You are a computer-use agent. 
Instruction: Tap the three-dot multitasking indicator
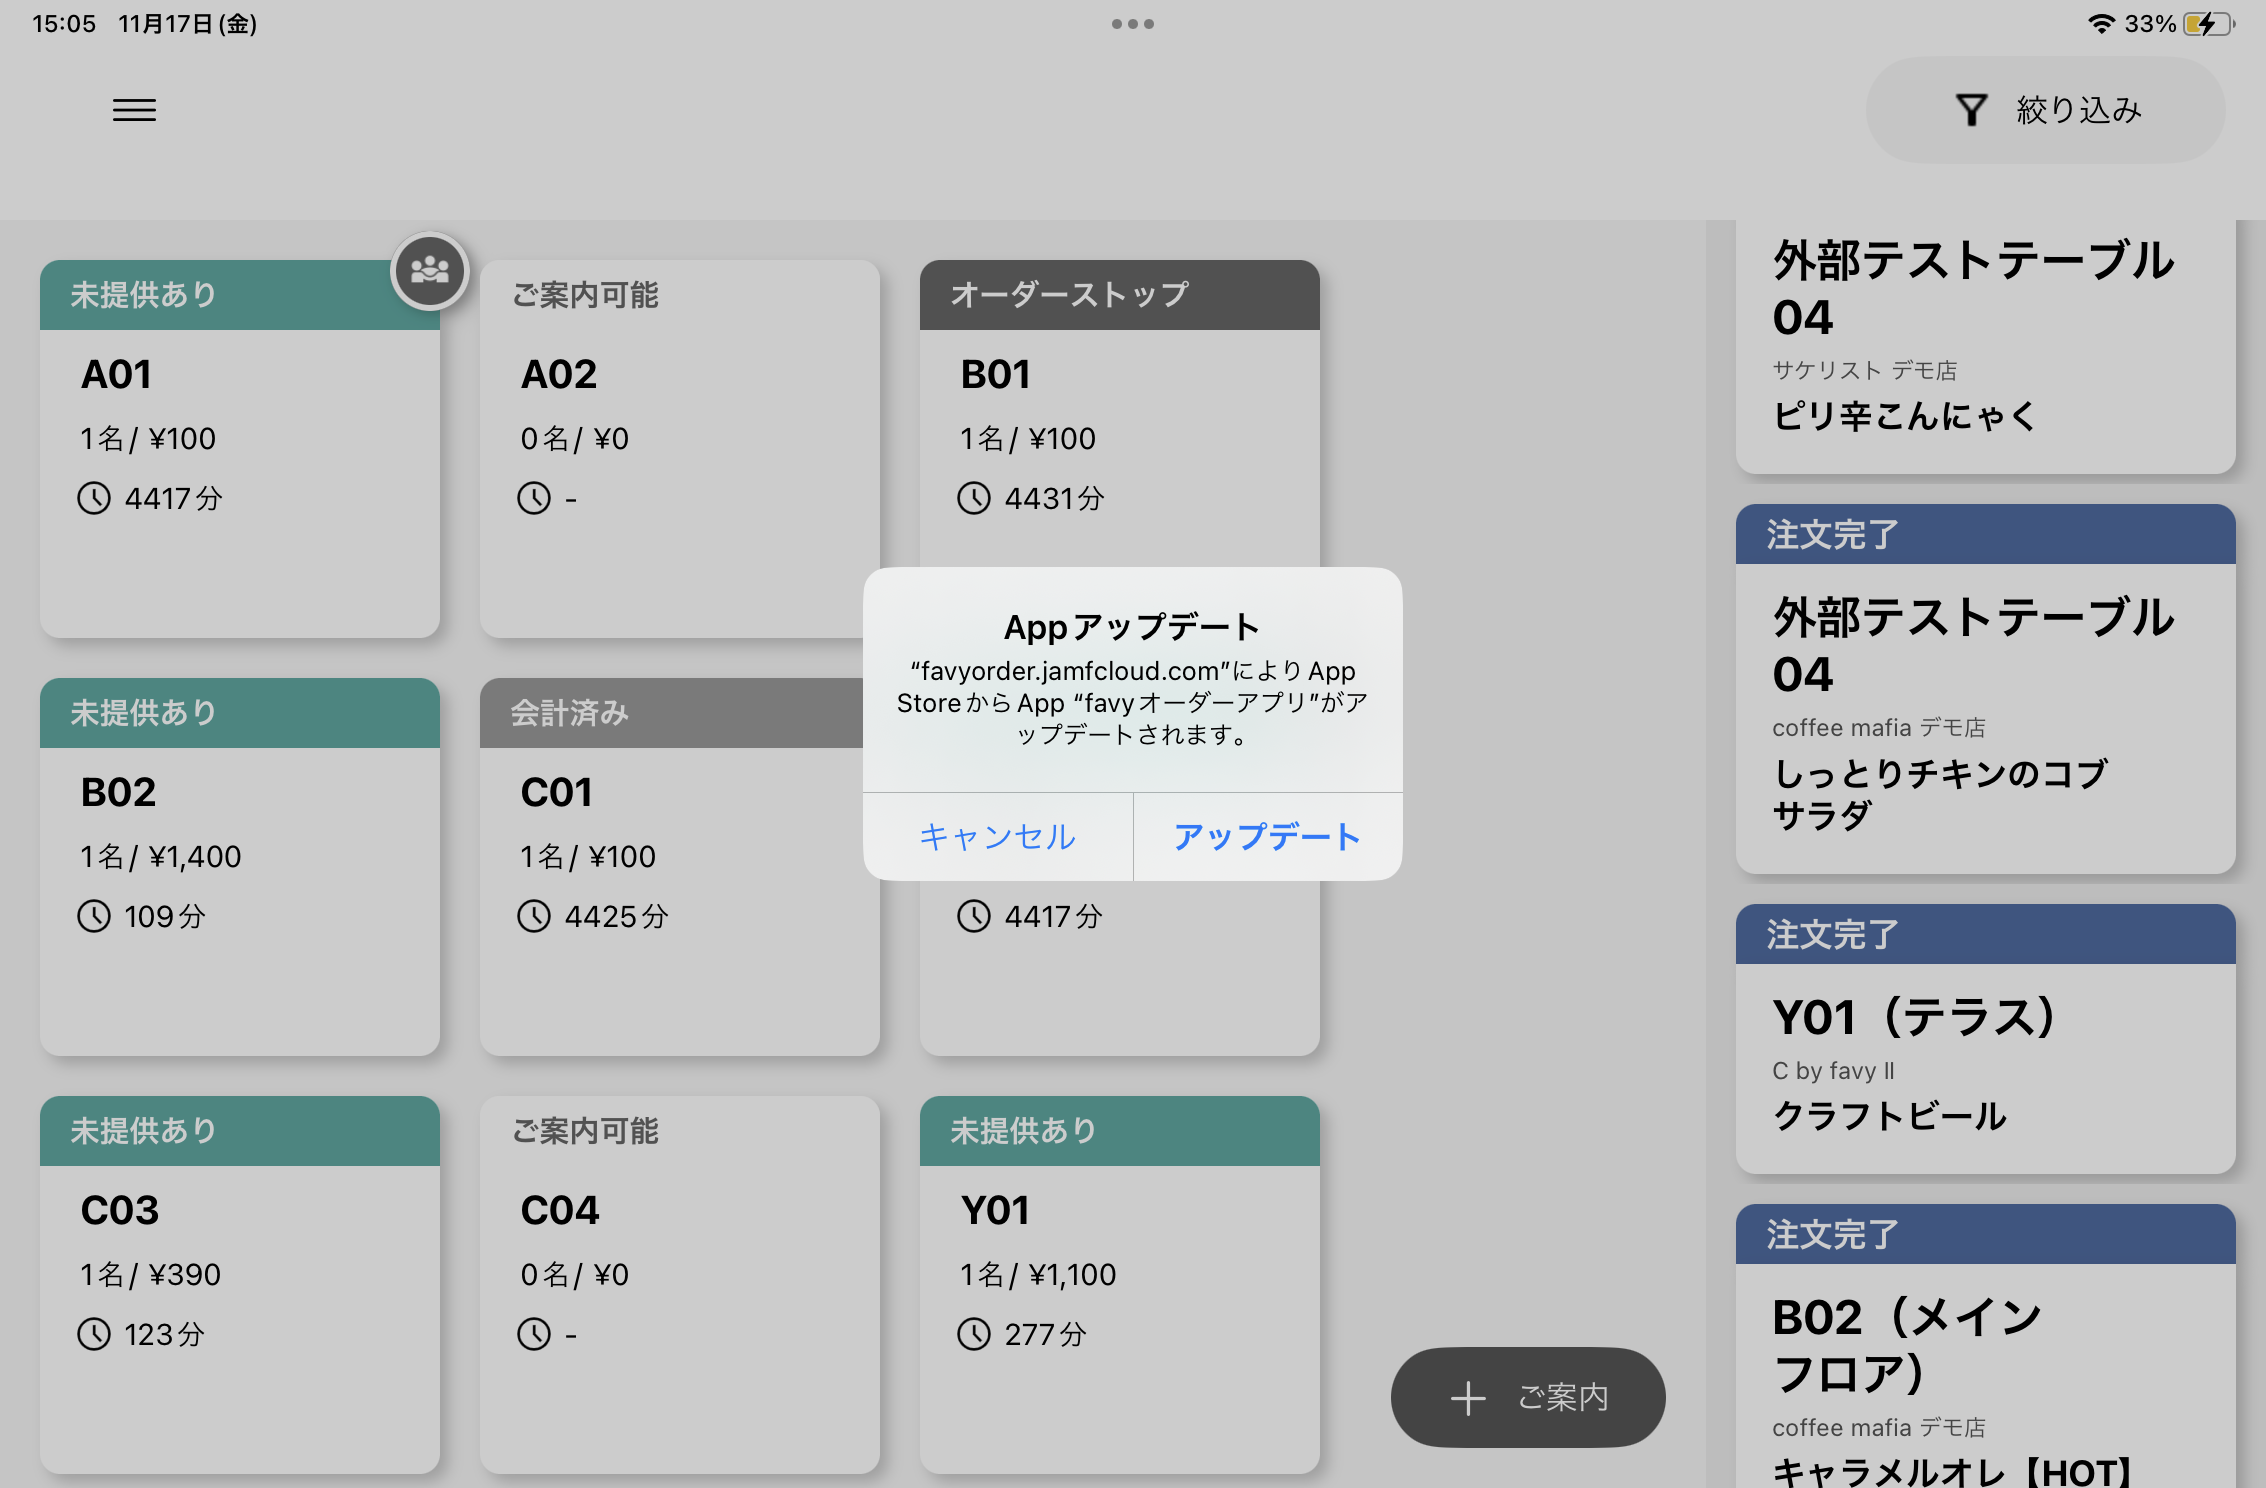[1132, 24]
